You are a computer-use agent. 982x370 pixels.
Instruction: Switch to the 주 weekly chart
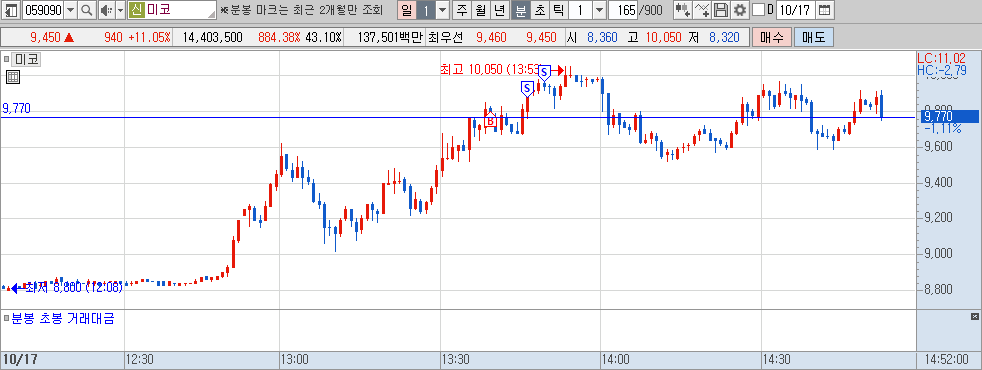point(462,10)
